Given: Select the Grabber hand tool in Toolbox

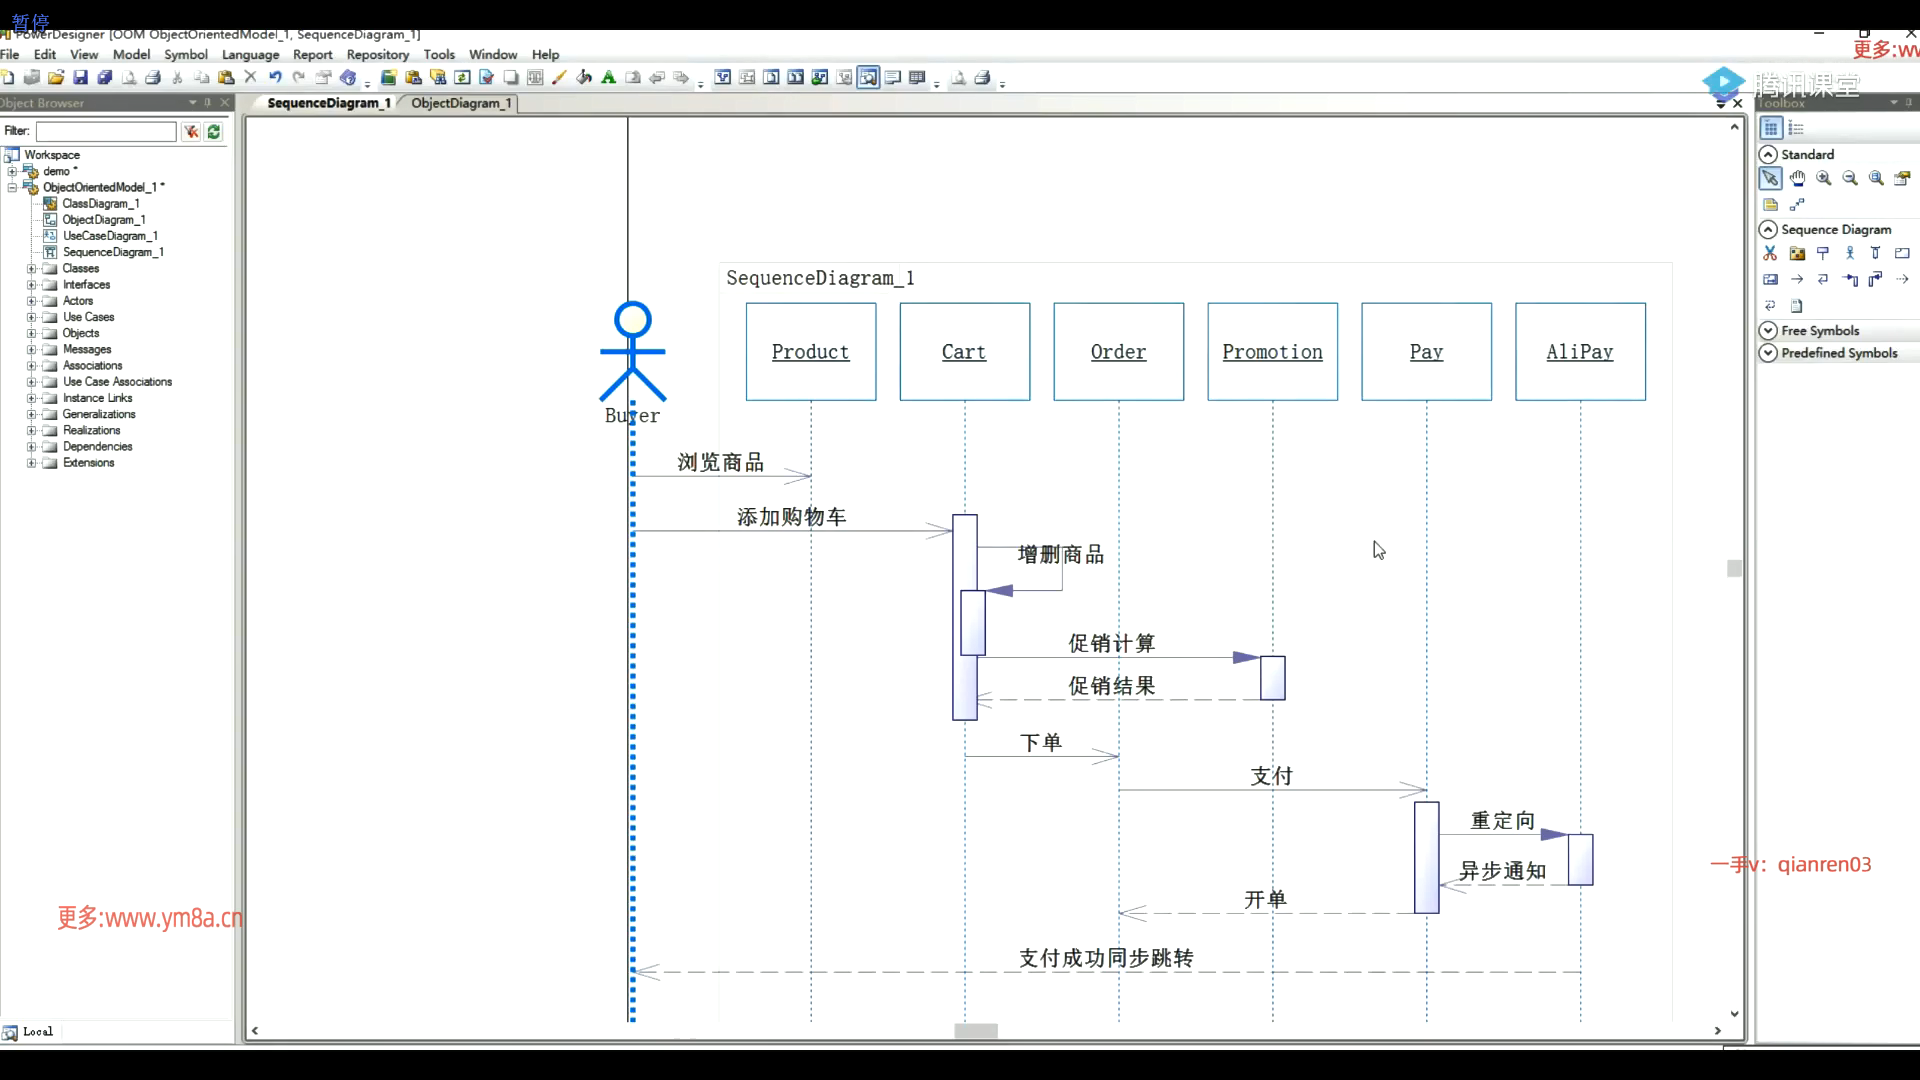Looking at the screenshot, I should pos(1797,179).
